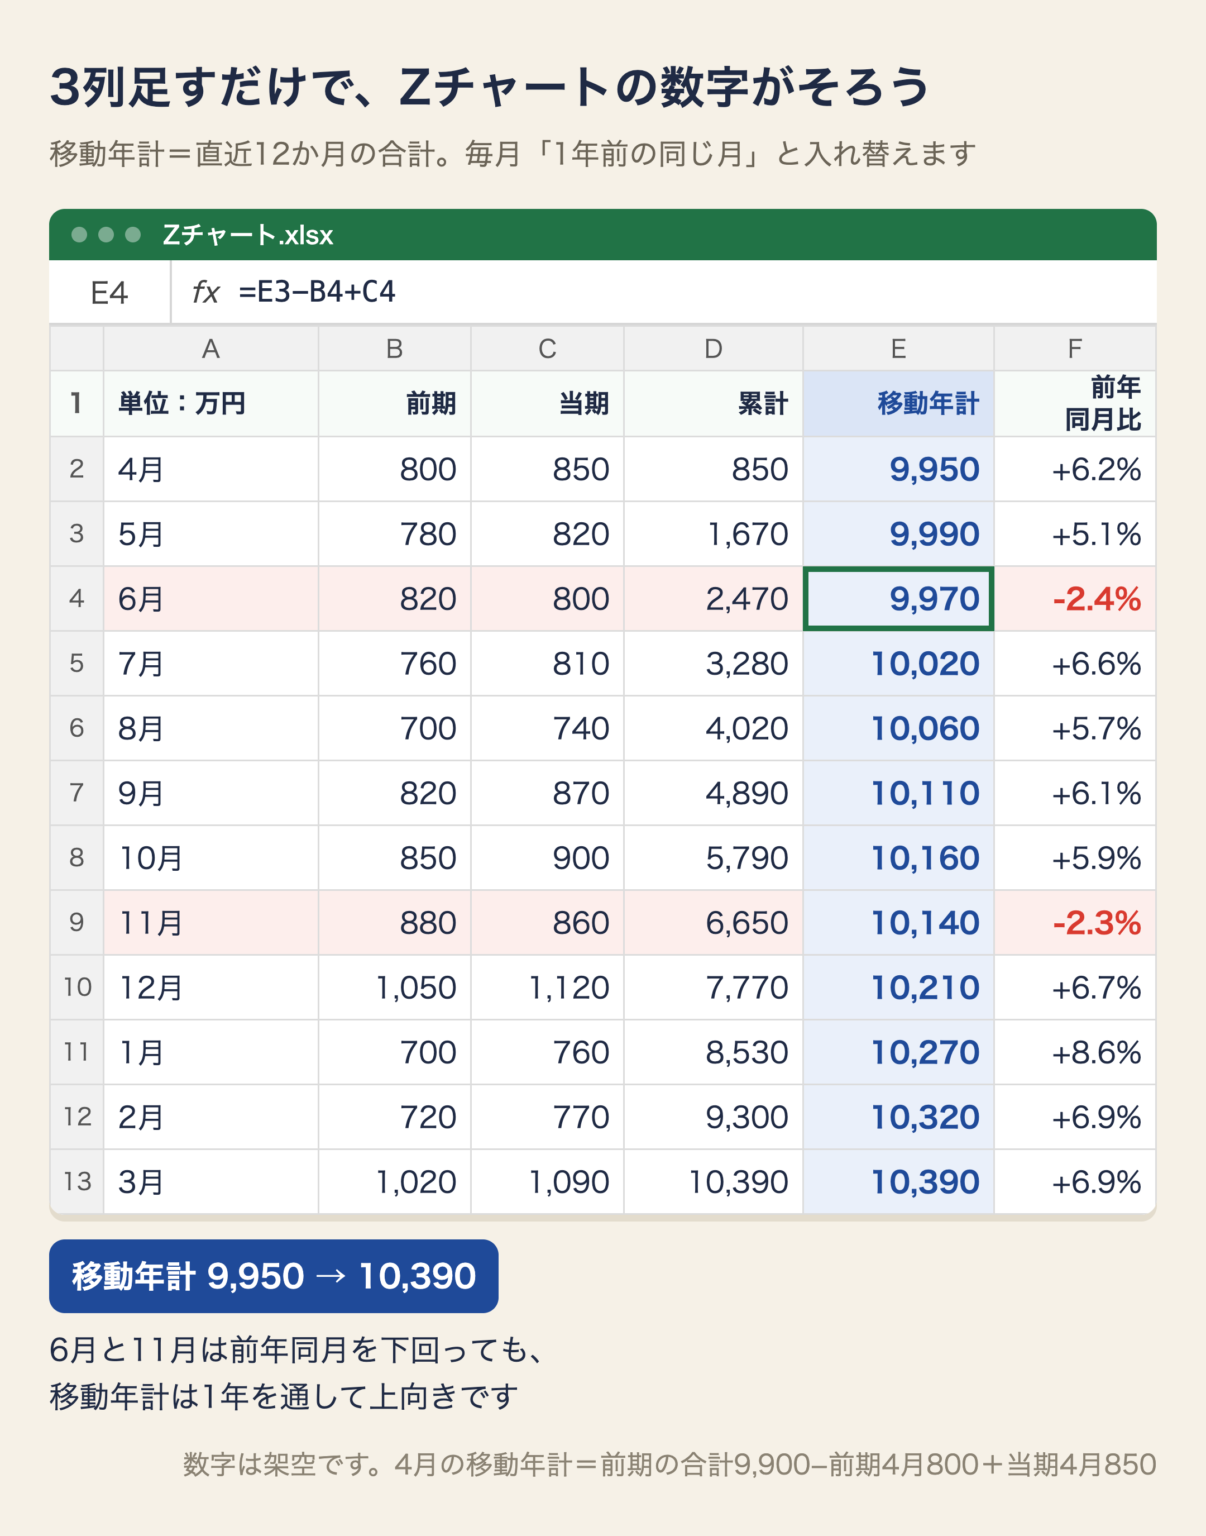Select the active cell with 9,970

[x=899, y=599]
